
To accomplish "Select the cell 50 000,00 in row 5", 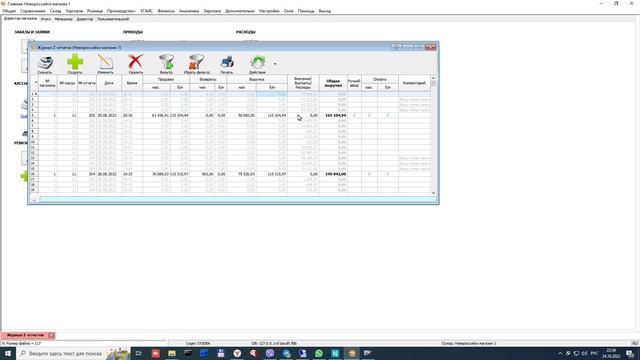I will 241,116.
